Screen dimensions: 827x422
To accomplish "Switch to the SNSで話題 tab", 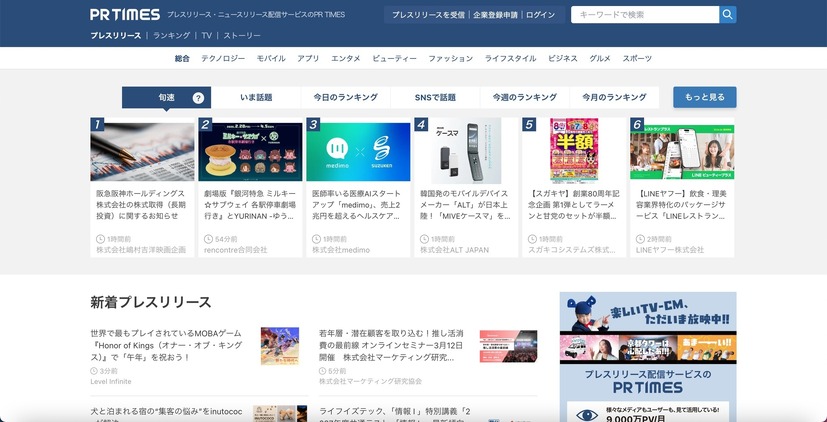I will click(x=435, y=98).
